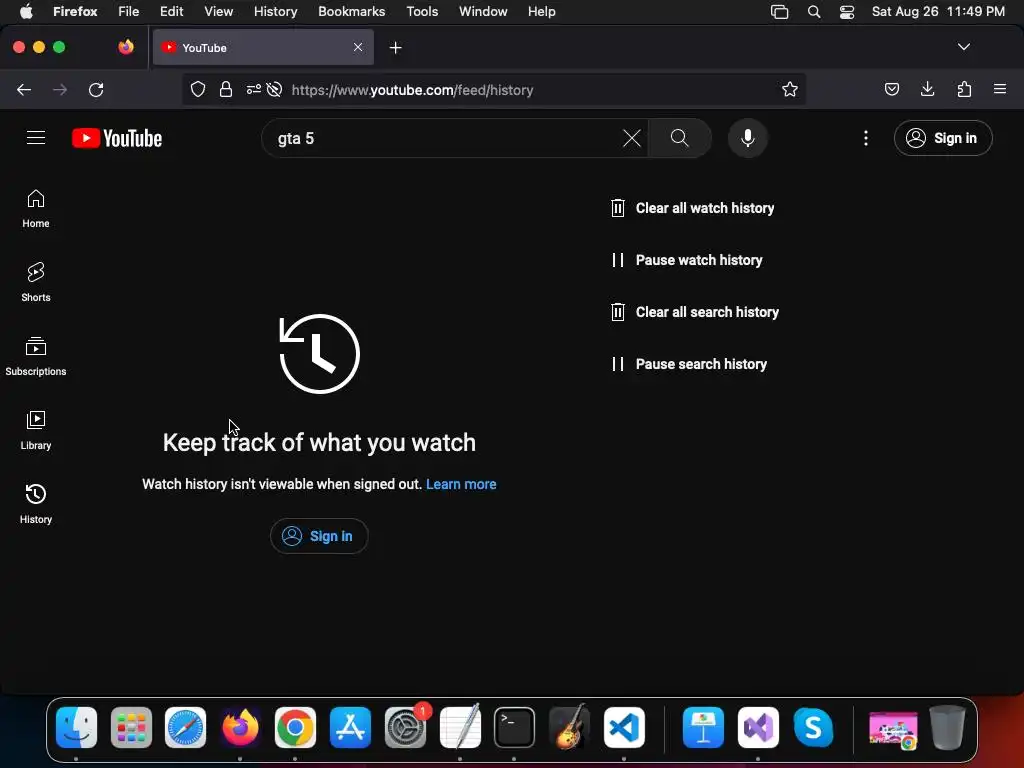
Task: Open Spotlight search in the menu bar
Action: [x=814, y=12]
